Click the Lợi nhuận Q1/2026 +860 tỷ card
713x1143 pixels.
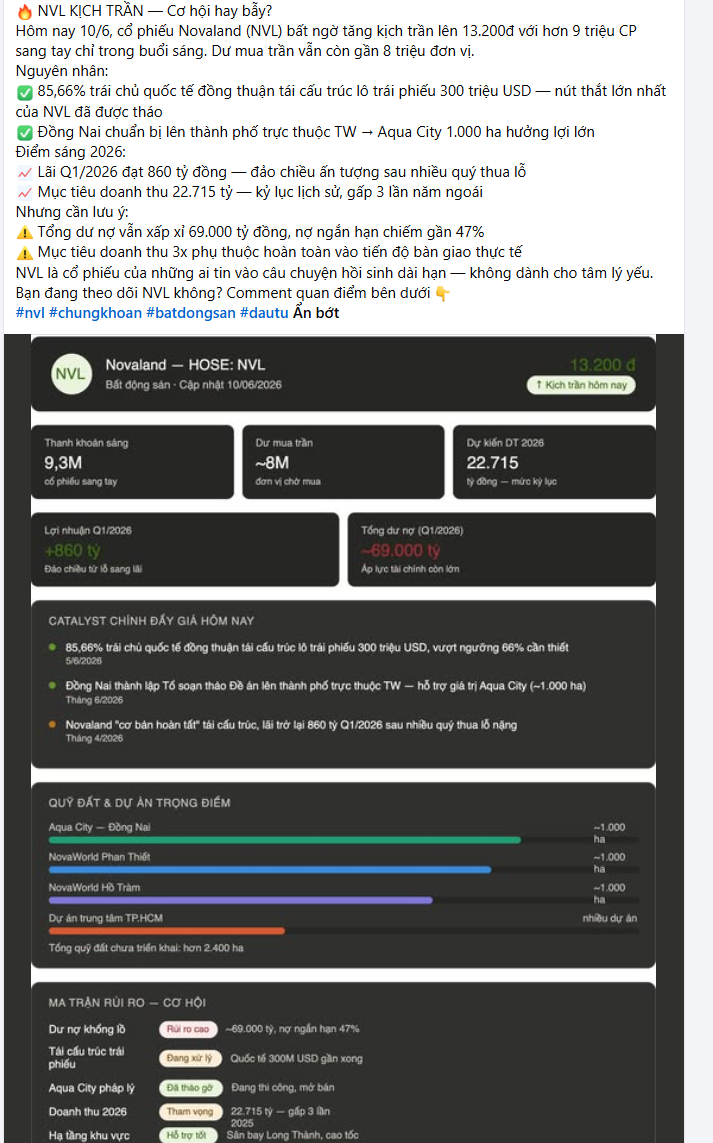[185, 550]
